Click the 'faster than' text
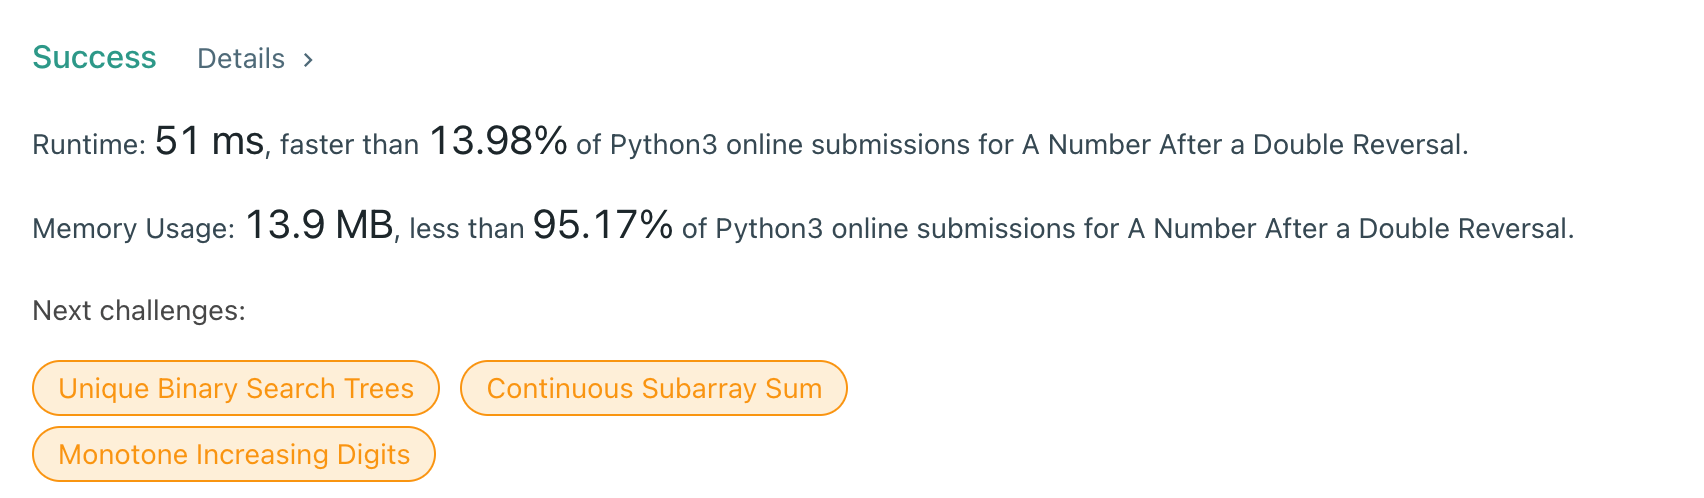1704x498 pixels. [349, 145]
